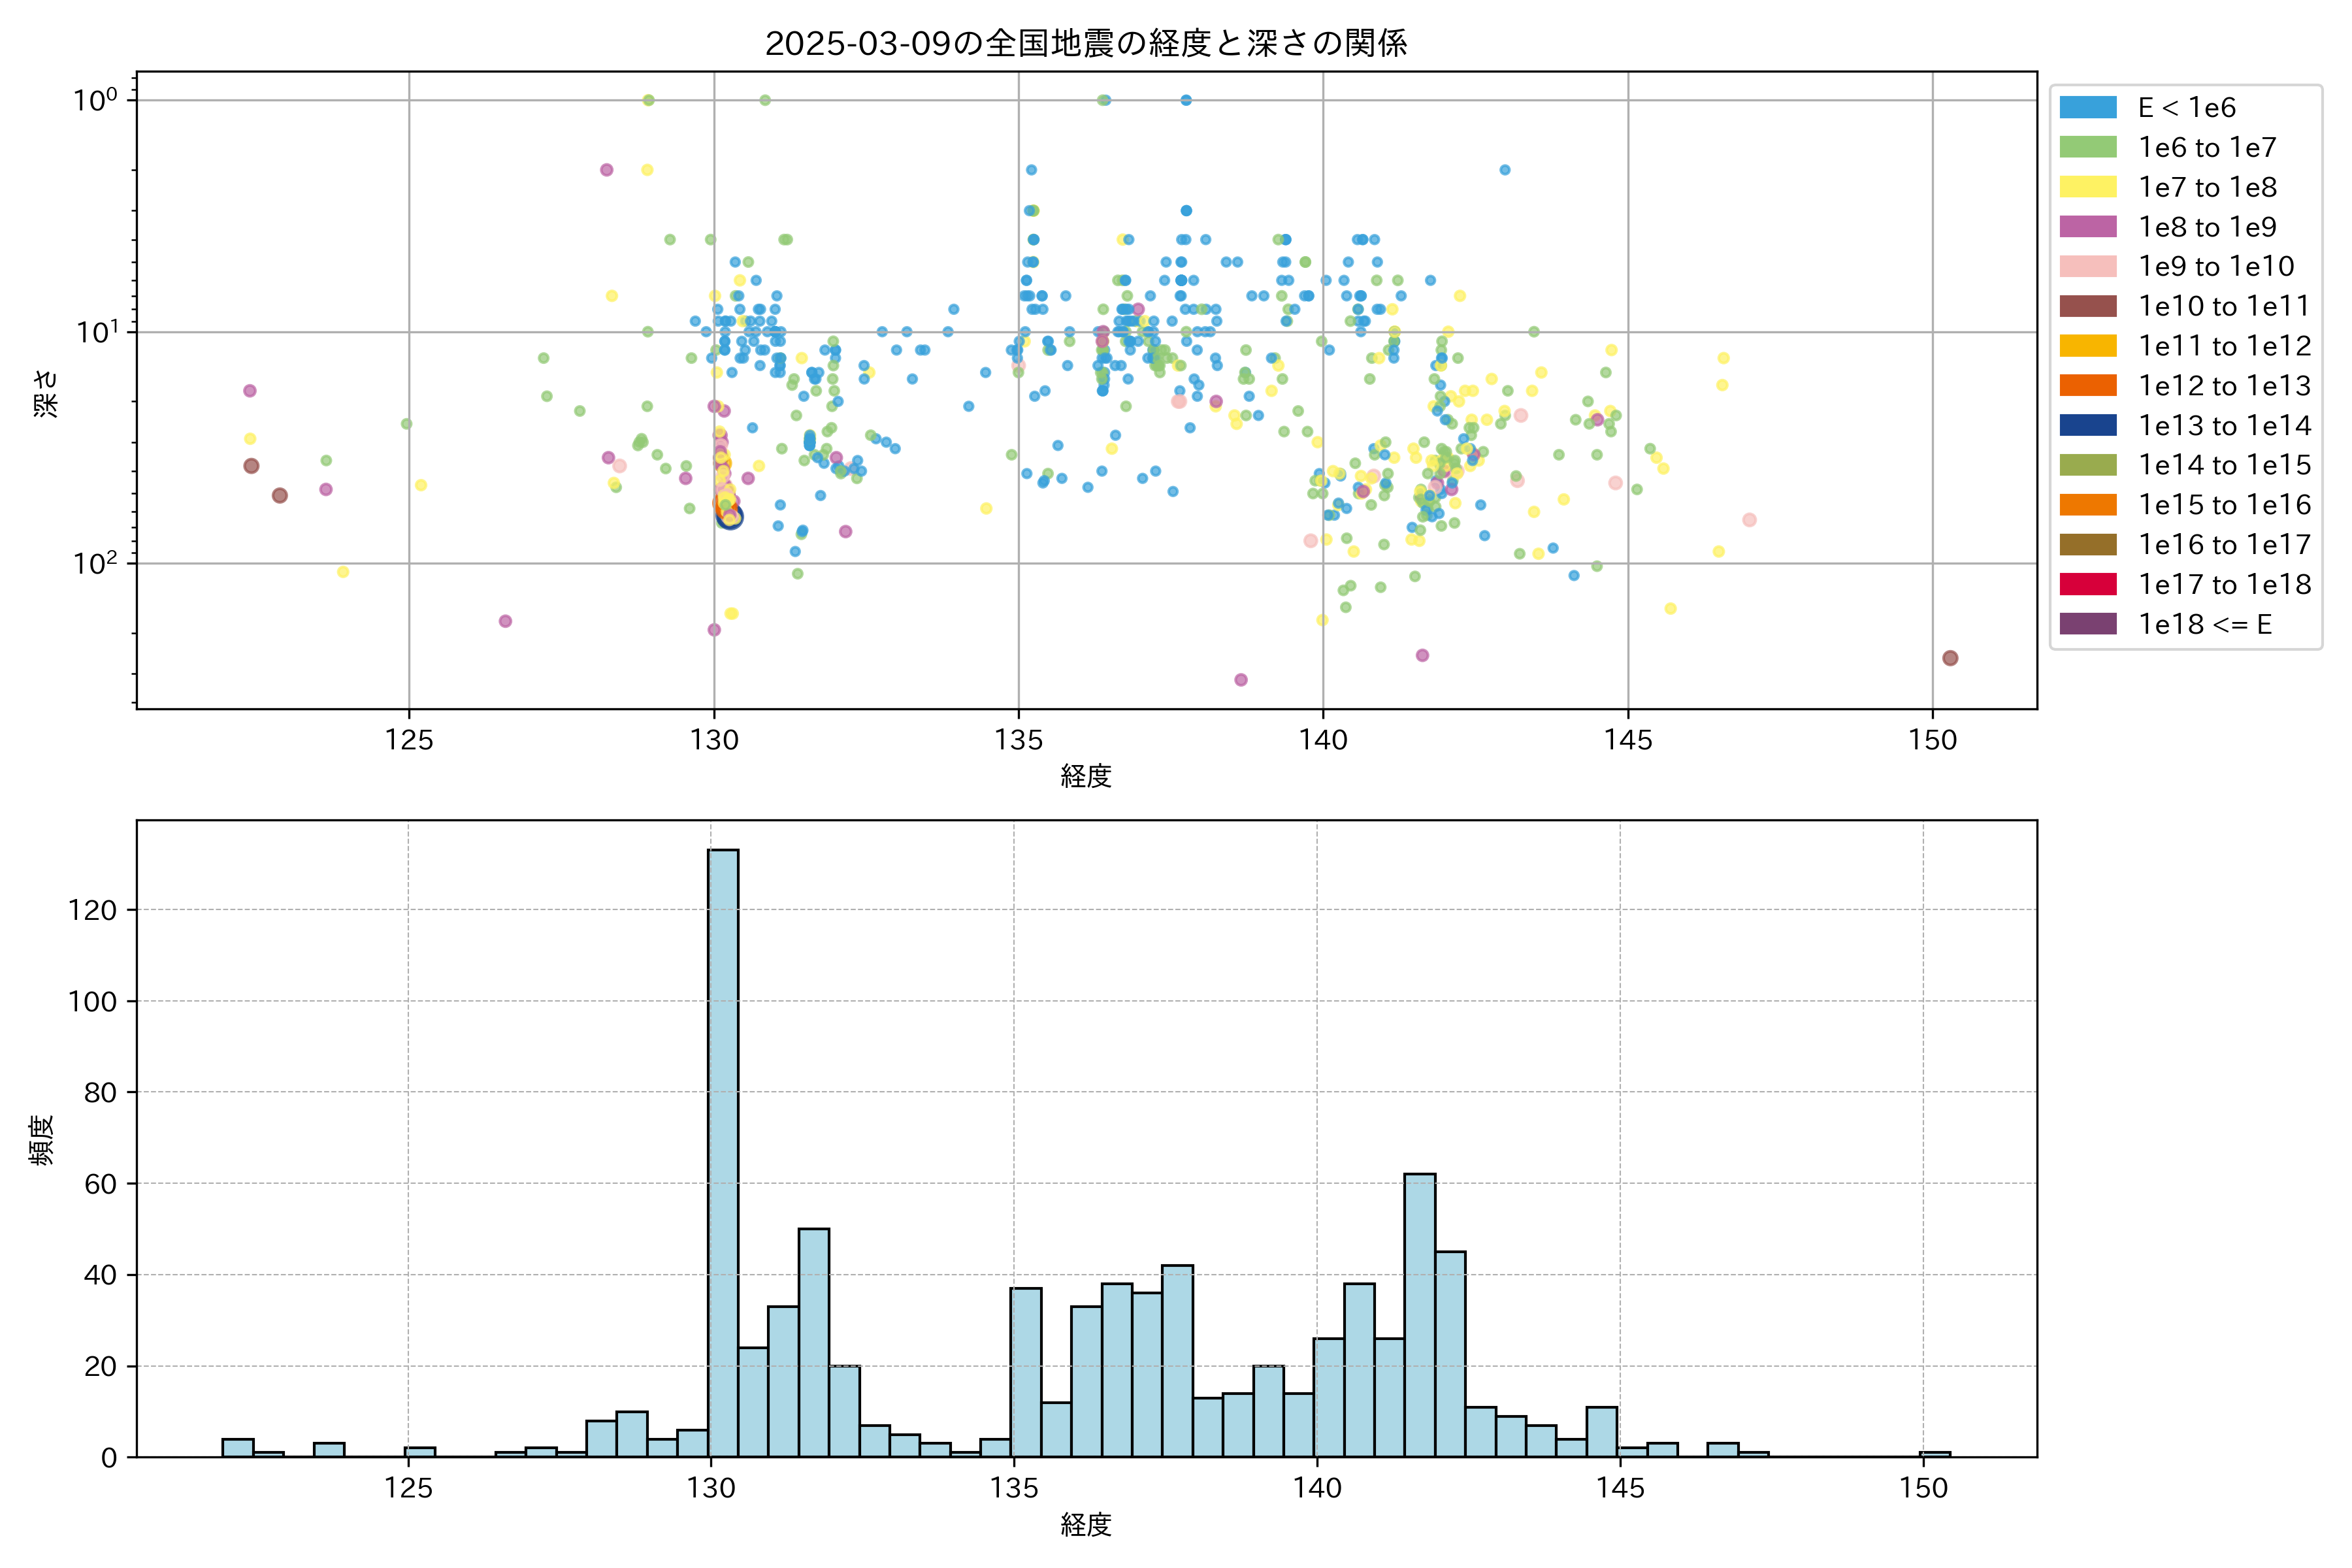Click the histogram bar reaching 50

pyautogui.click(x=813, y=1342)
